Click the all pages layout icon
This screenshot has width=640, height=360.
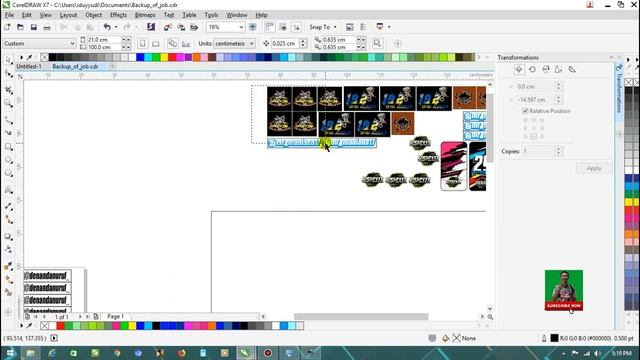tap(173, 43)
